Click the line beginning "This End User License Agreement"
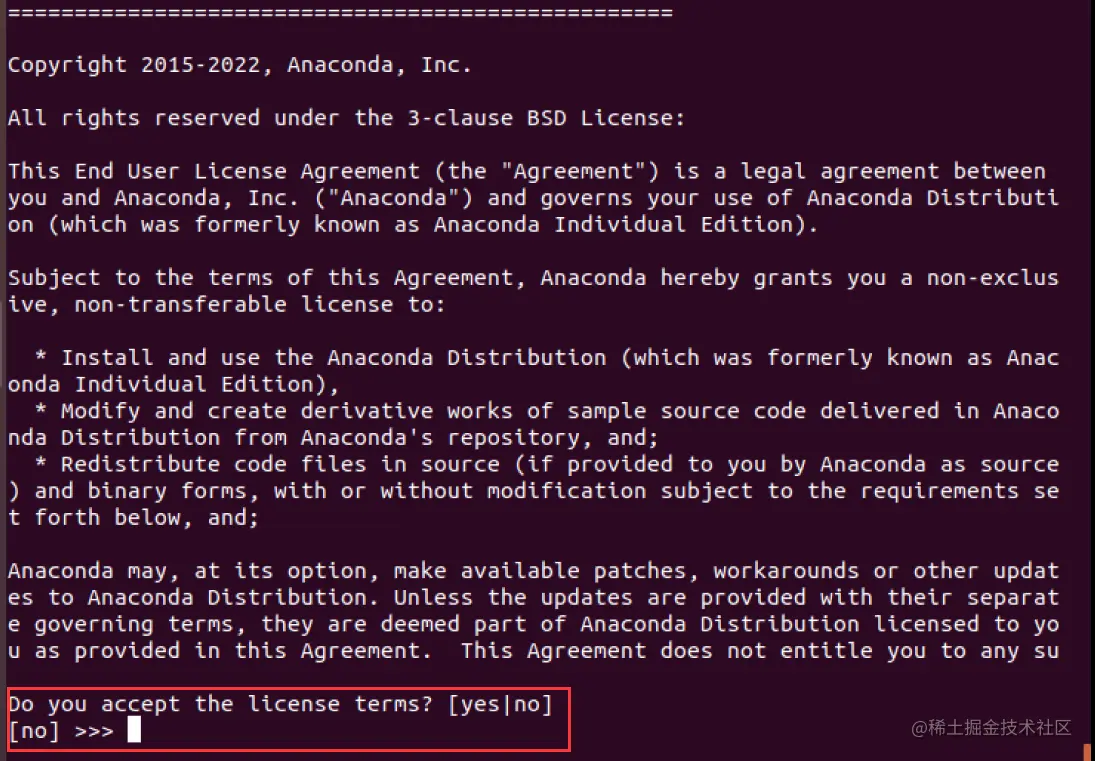This screenshot has height=761, width=1095. (527, 171)
